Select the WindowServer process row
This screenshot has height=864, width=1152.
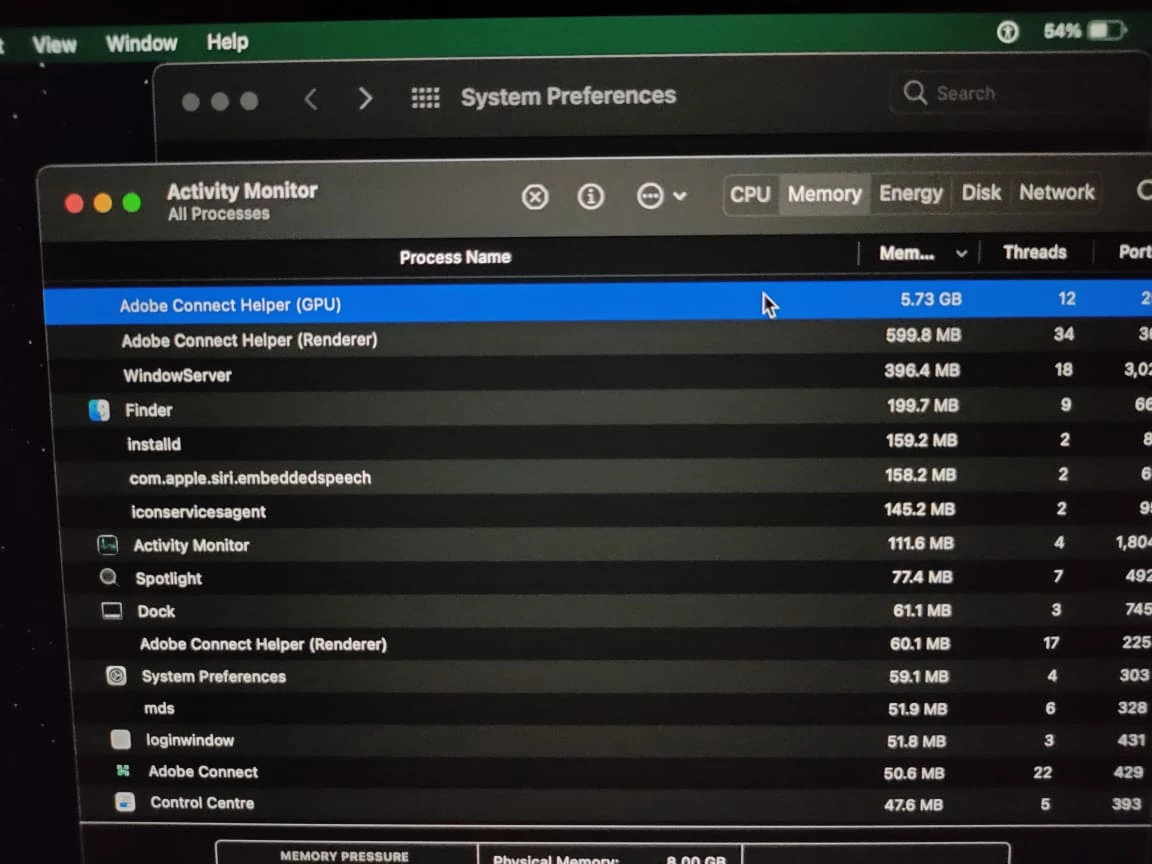tap(600, 372)
